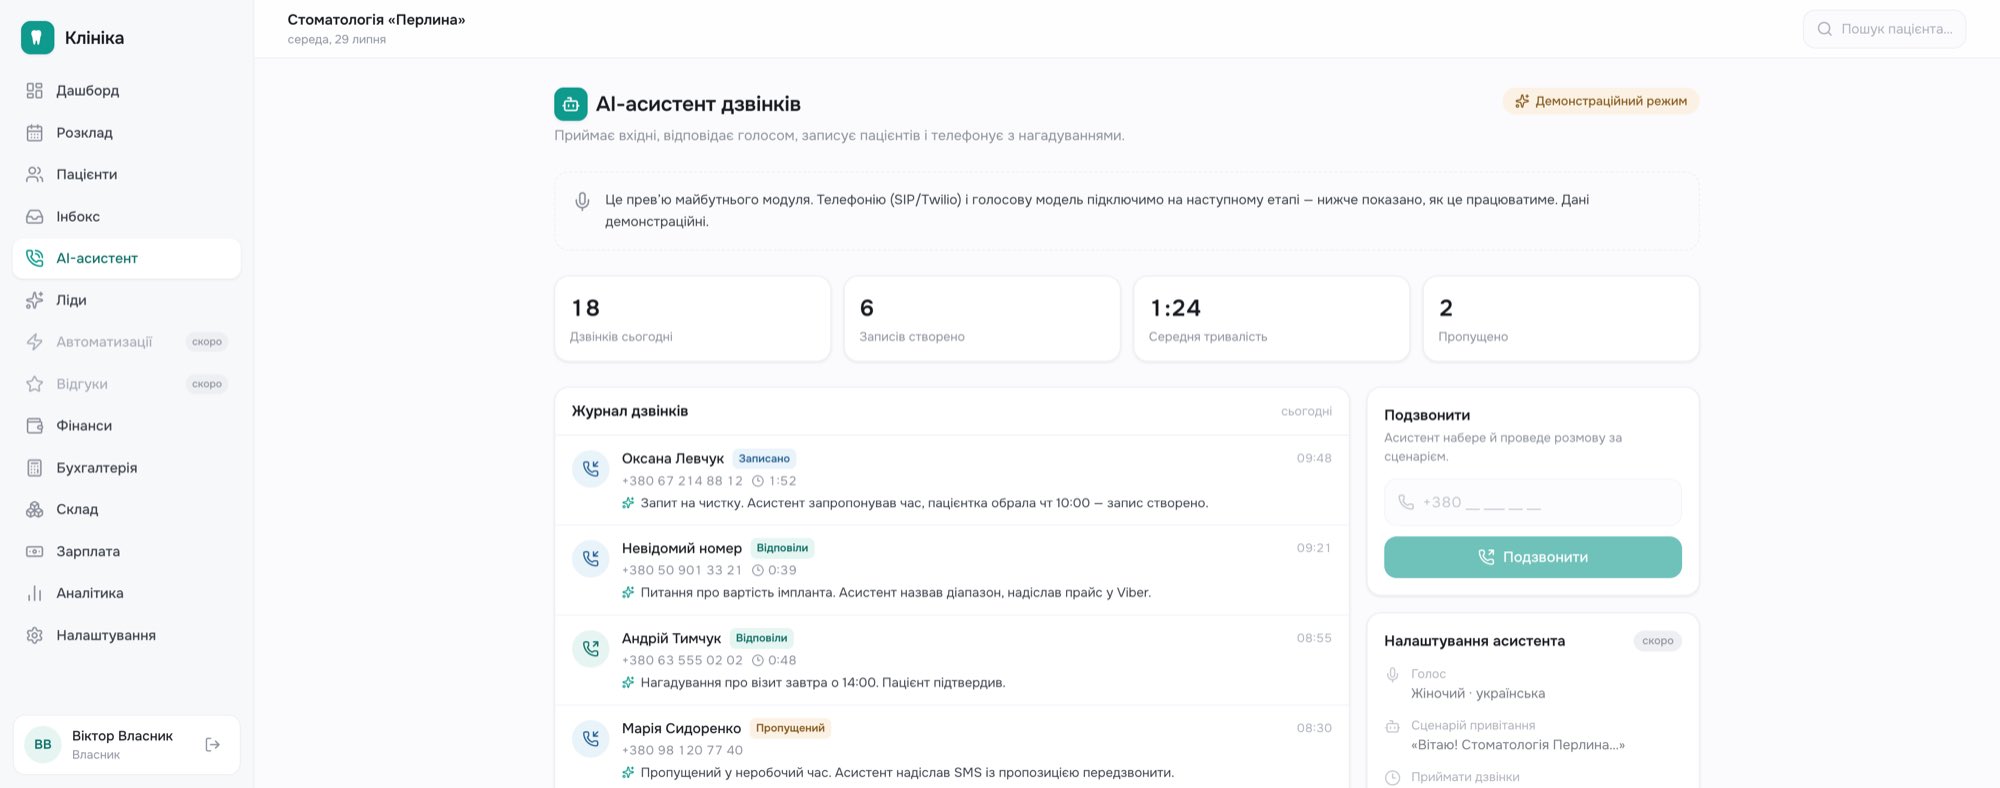Click the скоро badge beside Налаштування асистента

click(1657, 641)
